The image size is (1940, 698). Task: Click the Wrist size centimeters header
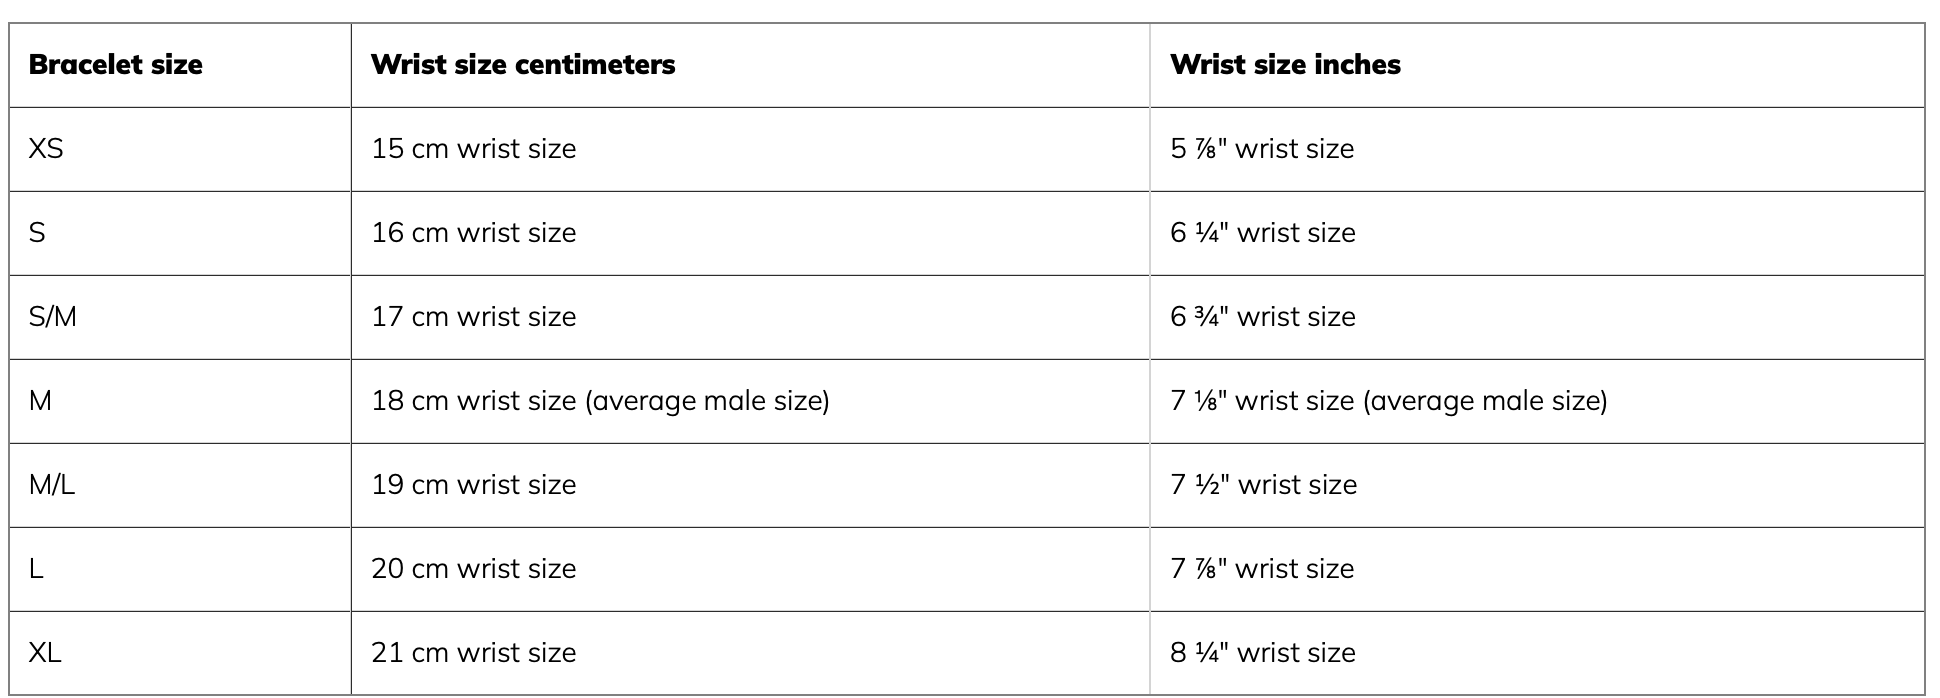click(x=523, y=65)
